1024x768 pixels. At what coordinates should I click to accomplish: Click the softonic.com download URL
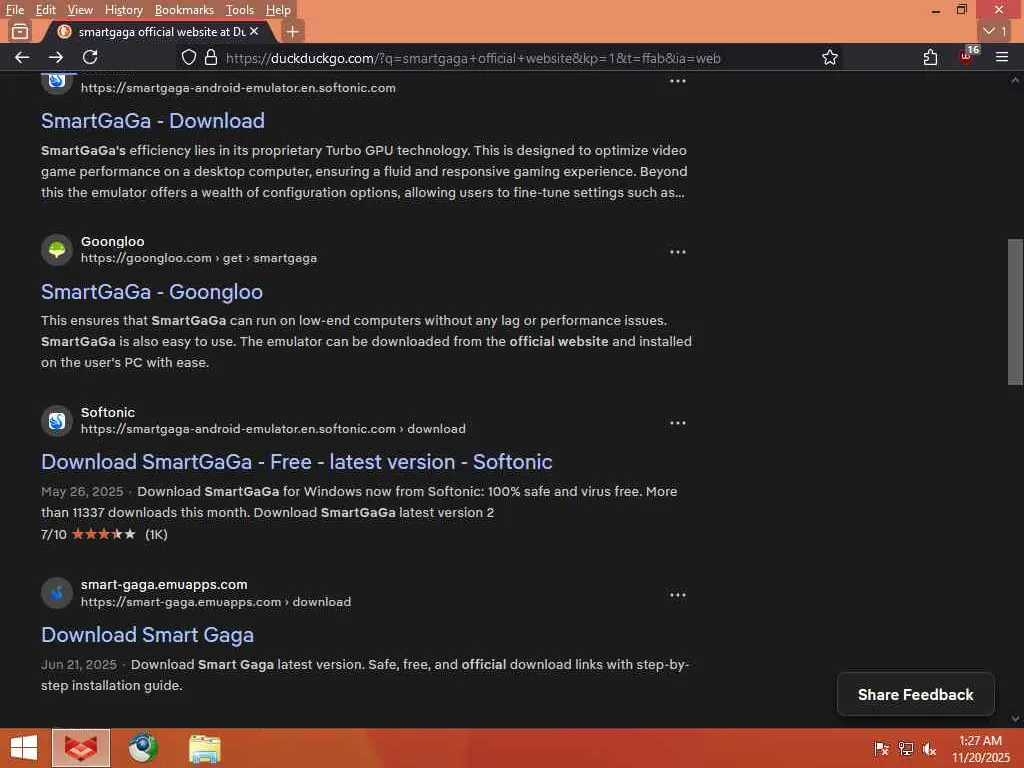[x=273, y=429]
